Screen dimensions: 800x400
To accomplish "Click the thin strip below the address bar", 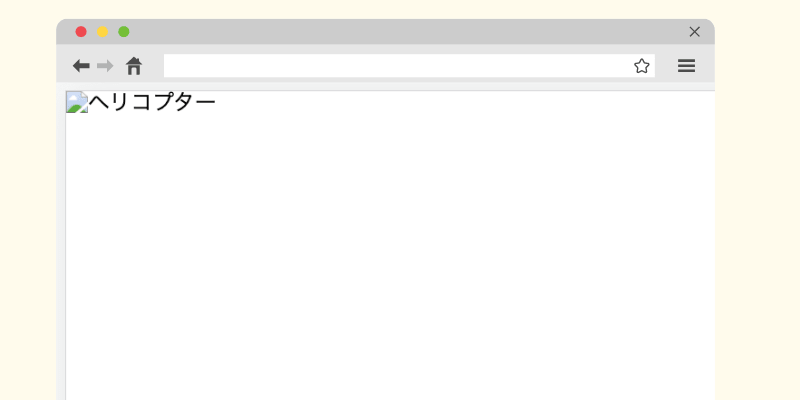I will click(x=385, y=84).
